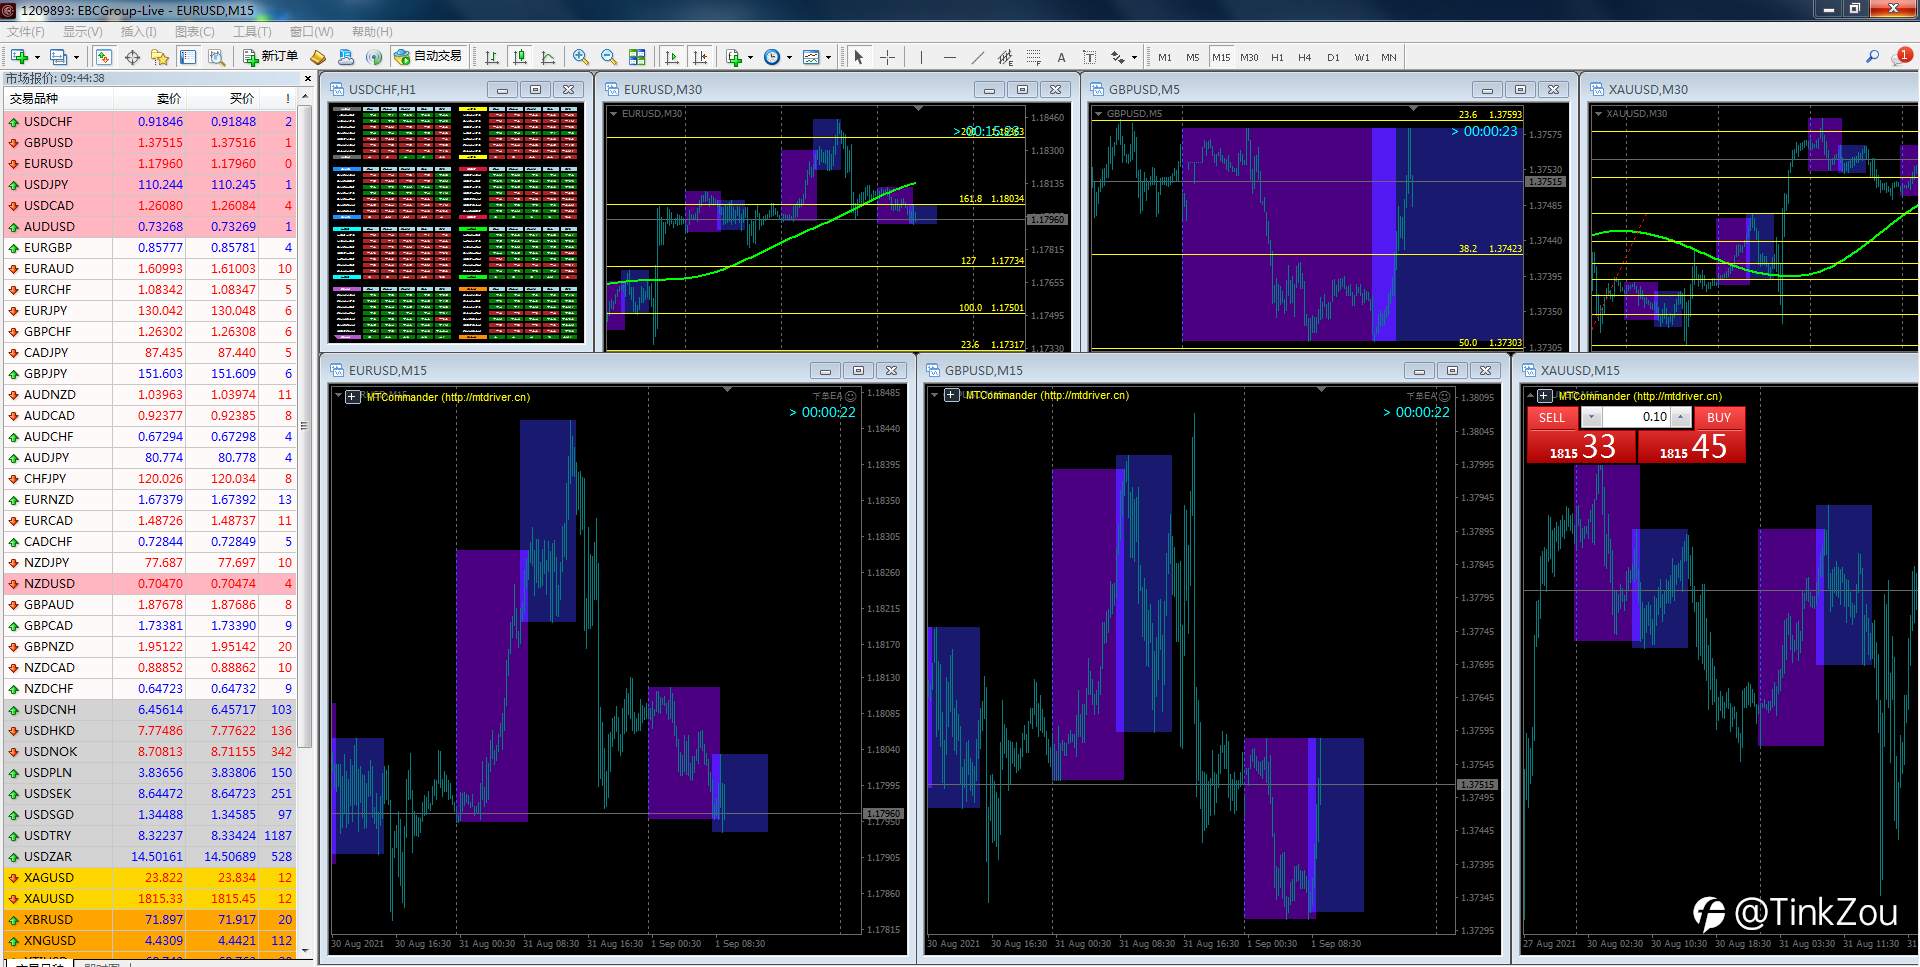Select the text label tool
This screenshot has height=967, width=1920.
(1089, 57)
